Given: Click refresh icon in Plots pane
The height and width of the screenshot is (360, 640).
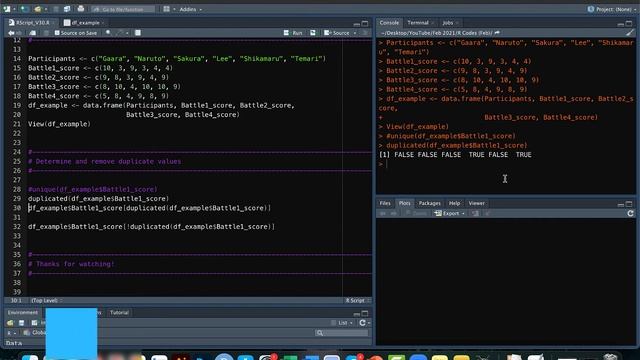Looking at the screenshot, I should click(630, 213).
